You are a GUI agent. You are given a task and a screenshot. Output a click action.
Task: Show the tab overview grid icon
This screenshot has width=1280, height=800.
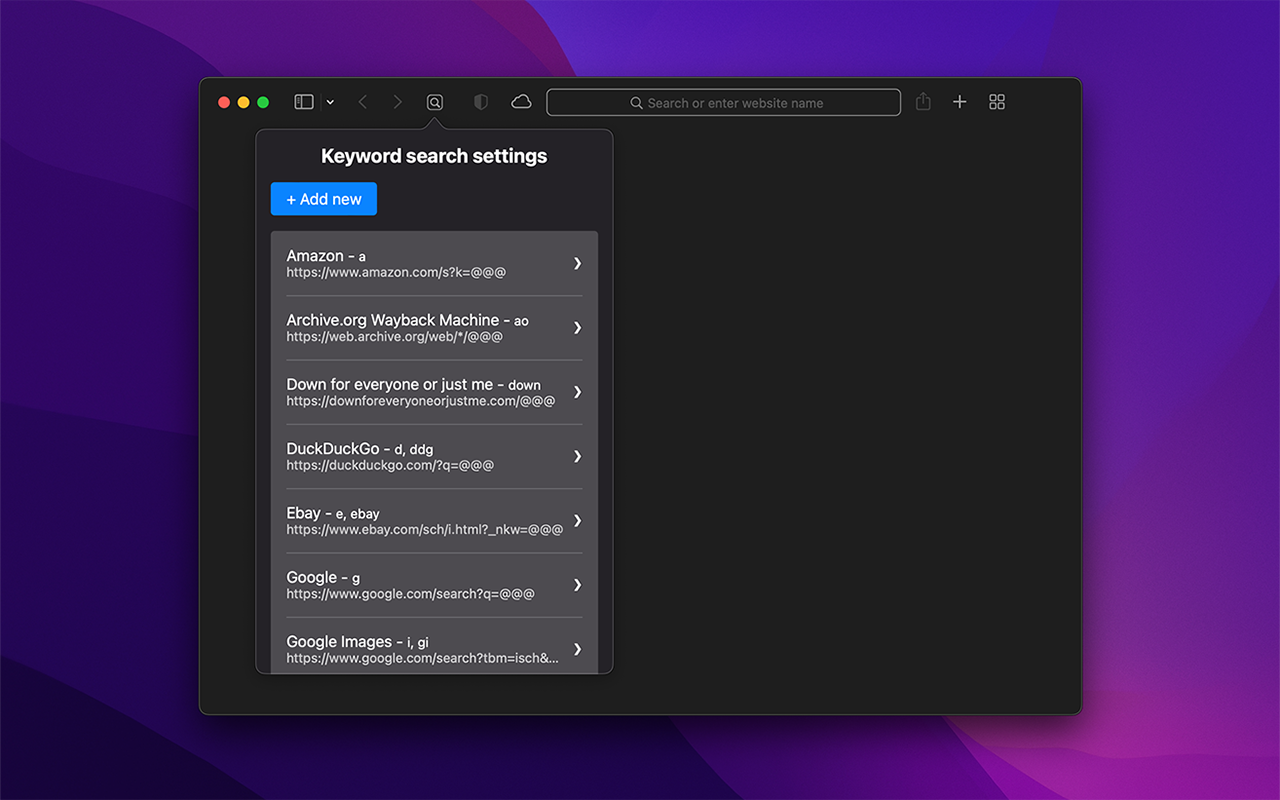tap(996, 101)
